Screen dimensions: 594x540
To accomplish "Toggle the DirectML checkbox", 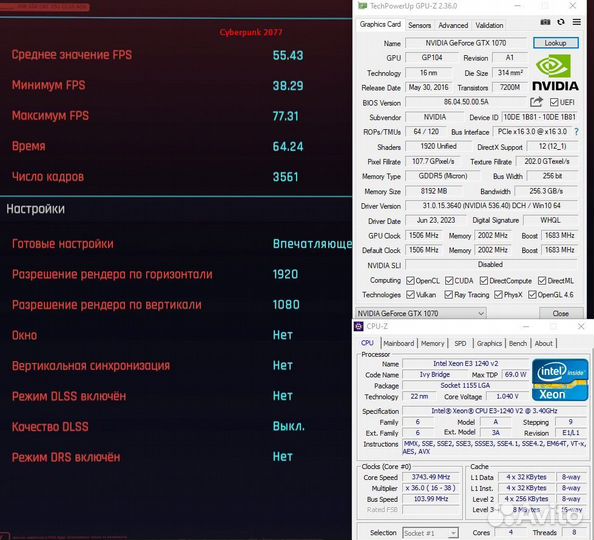I will pyautogui.click(x=542, y=281).
